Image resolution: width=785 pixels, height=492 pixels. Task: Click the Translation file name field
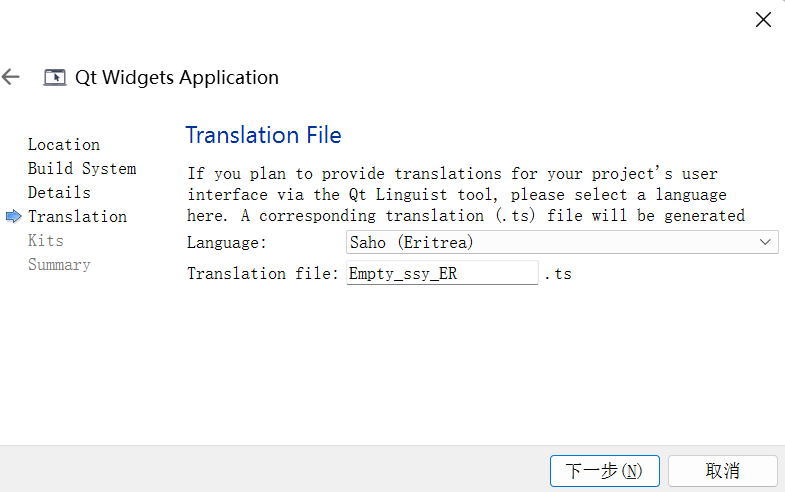(x=442, y=273)
